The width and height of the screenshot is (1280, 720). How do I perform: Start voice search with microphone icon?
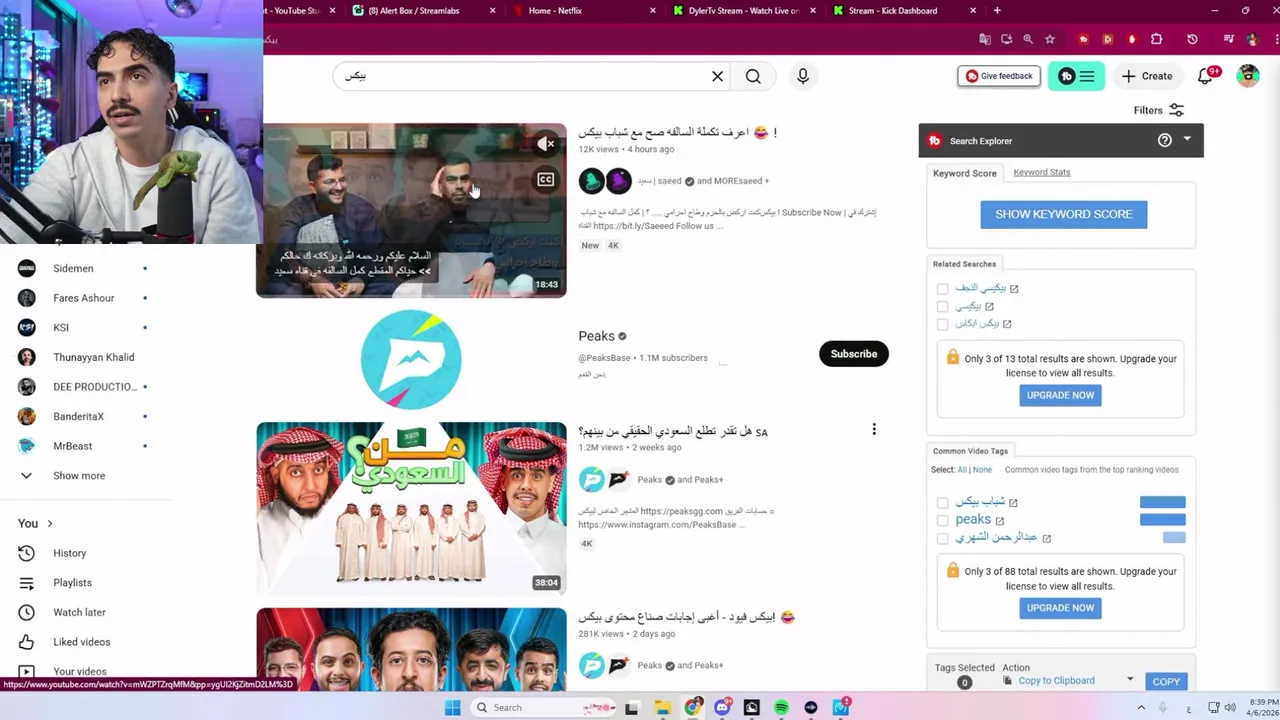(x=802, y=76)
